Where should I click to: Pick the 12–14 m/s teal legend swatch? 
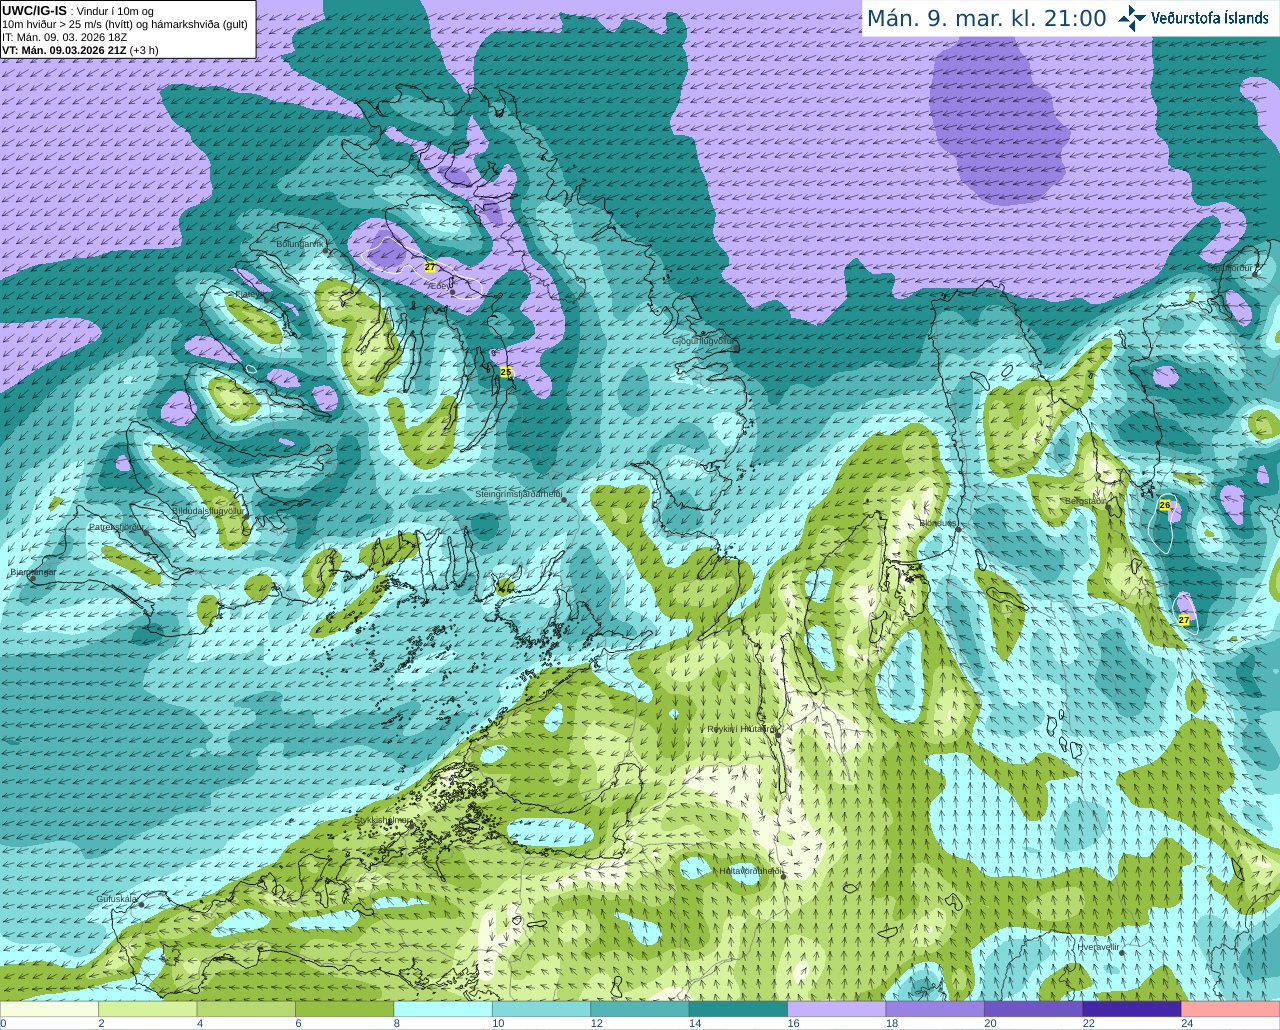pos(640,1009)
